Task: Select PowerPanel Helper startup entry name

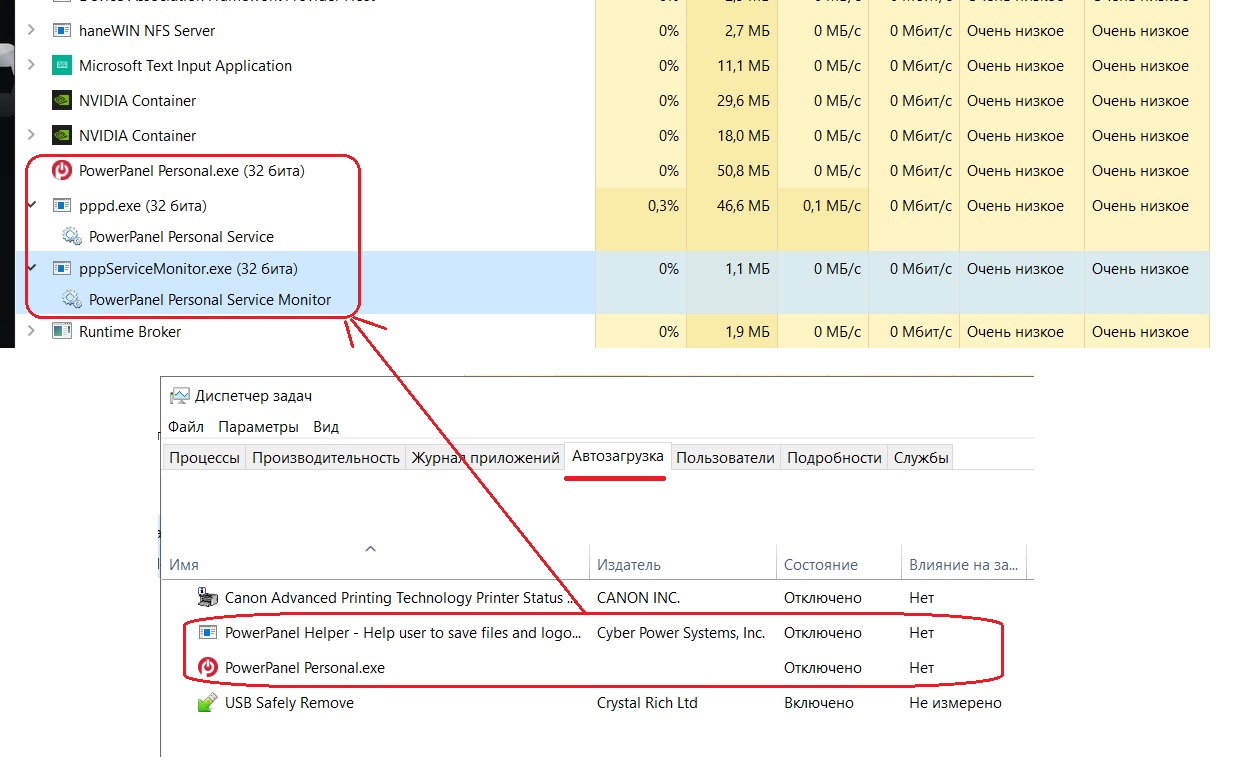Action: coord(403,633)
